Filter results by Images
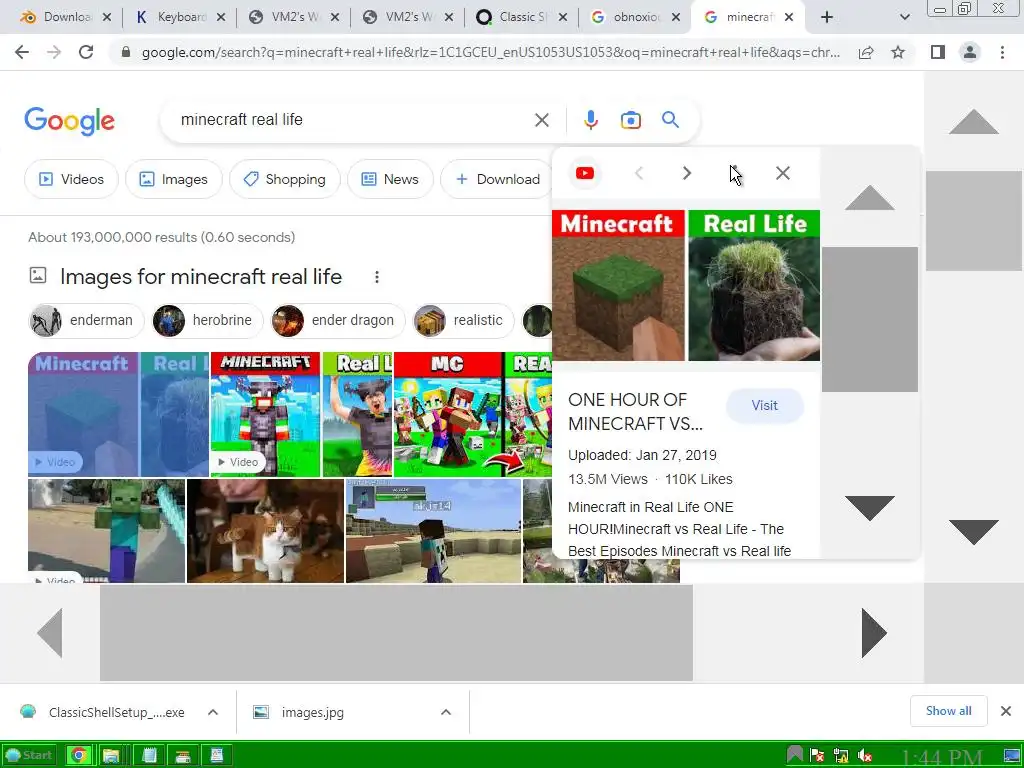The image size is (1024, 768). (x=174, y=179)
